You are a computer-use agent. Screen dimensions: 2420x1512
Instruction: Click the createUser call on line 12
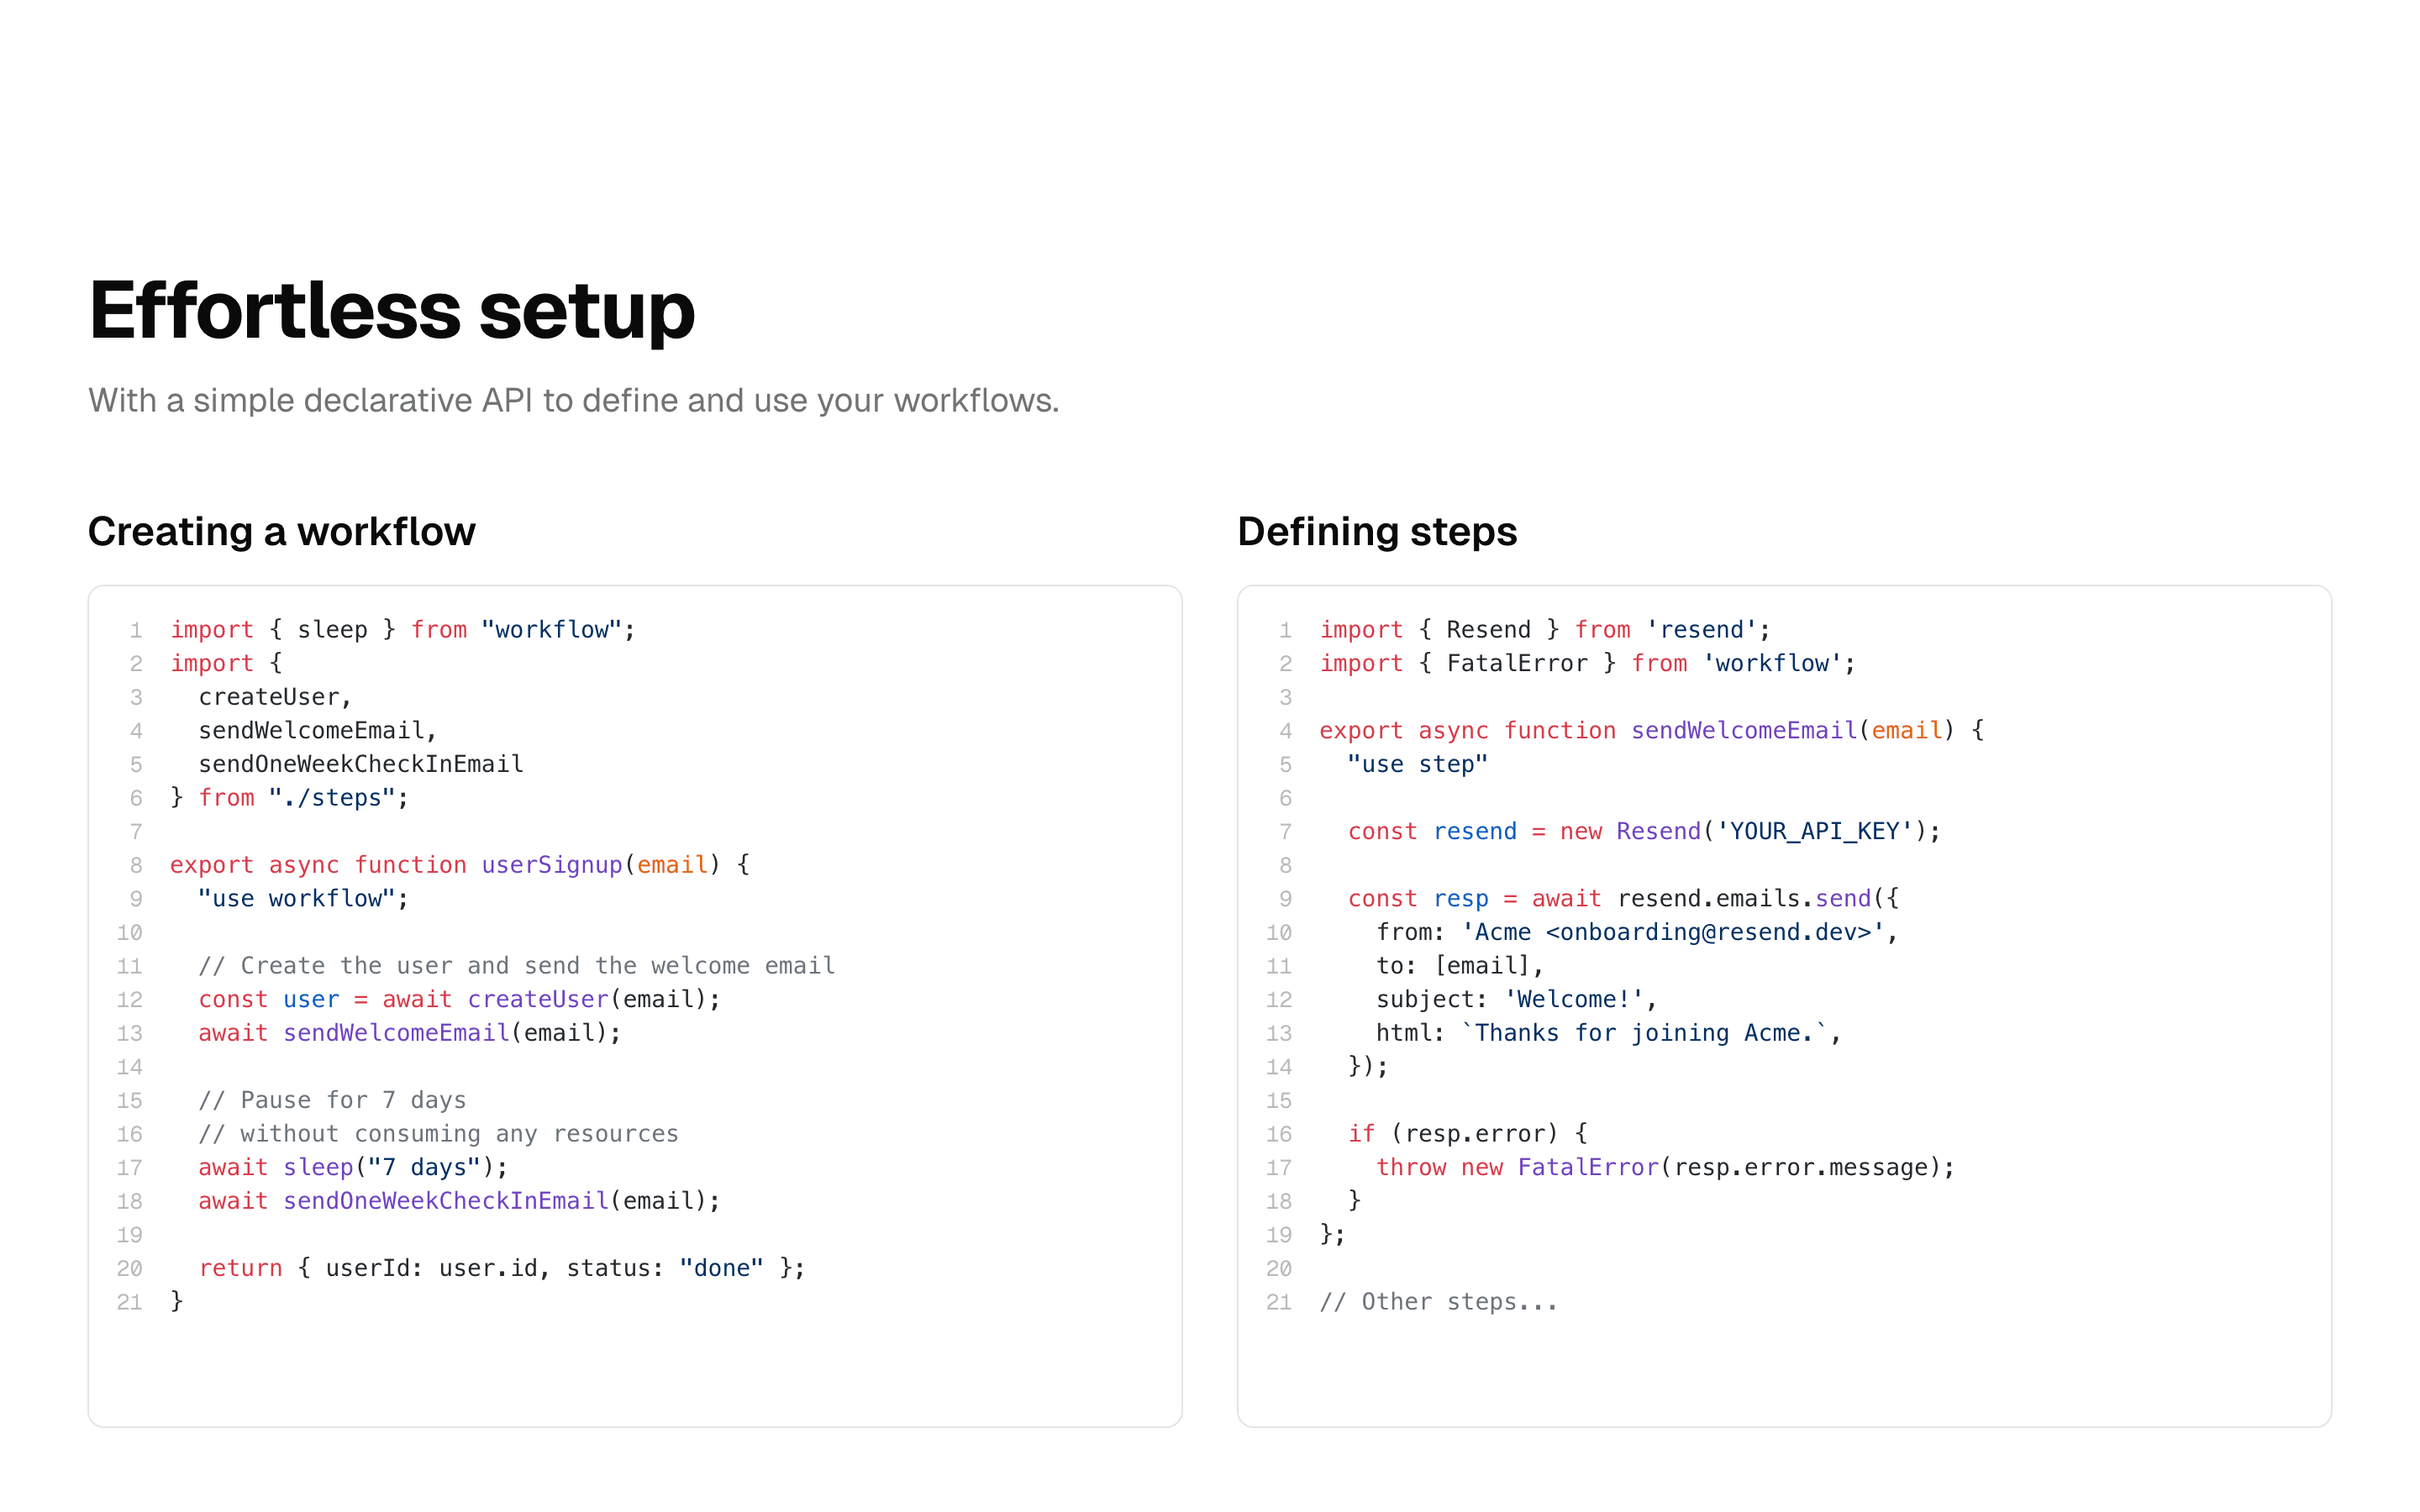point(536,998)
